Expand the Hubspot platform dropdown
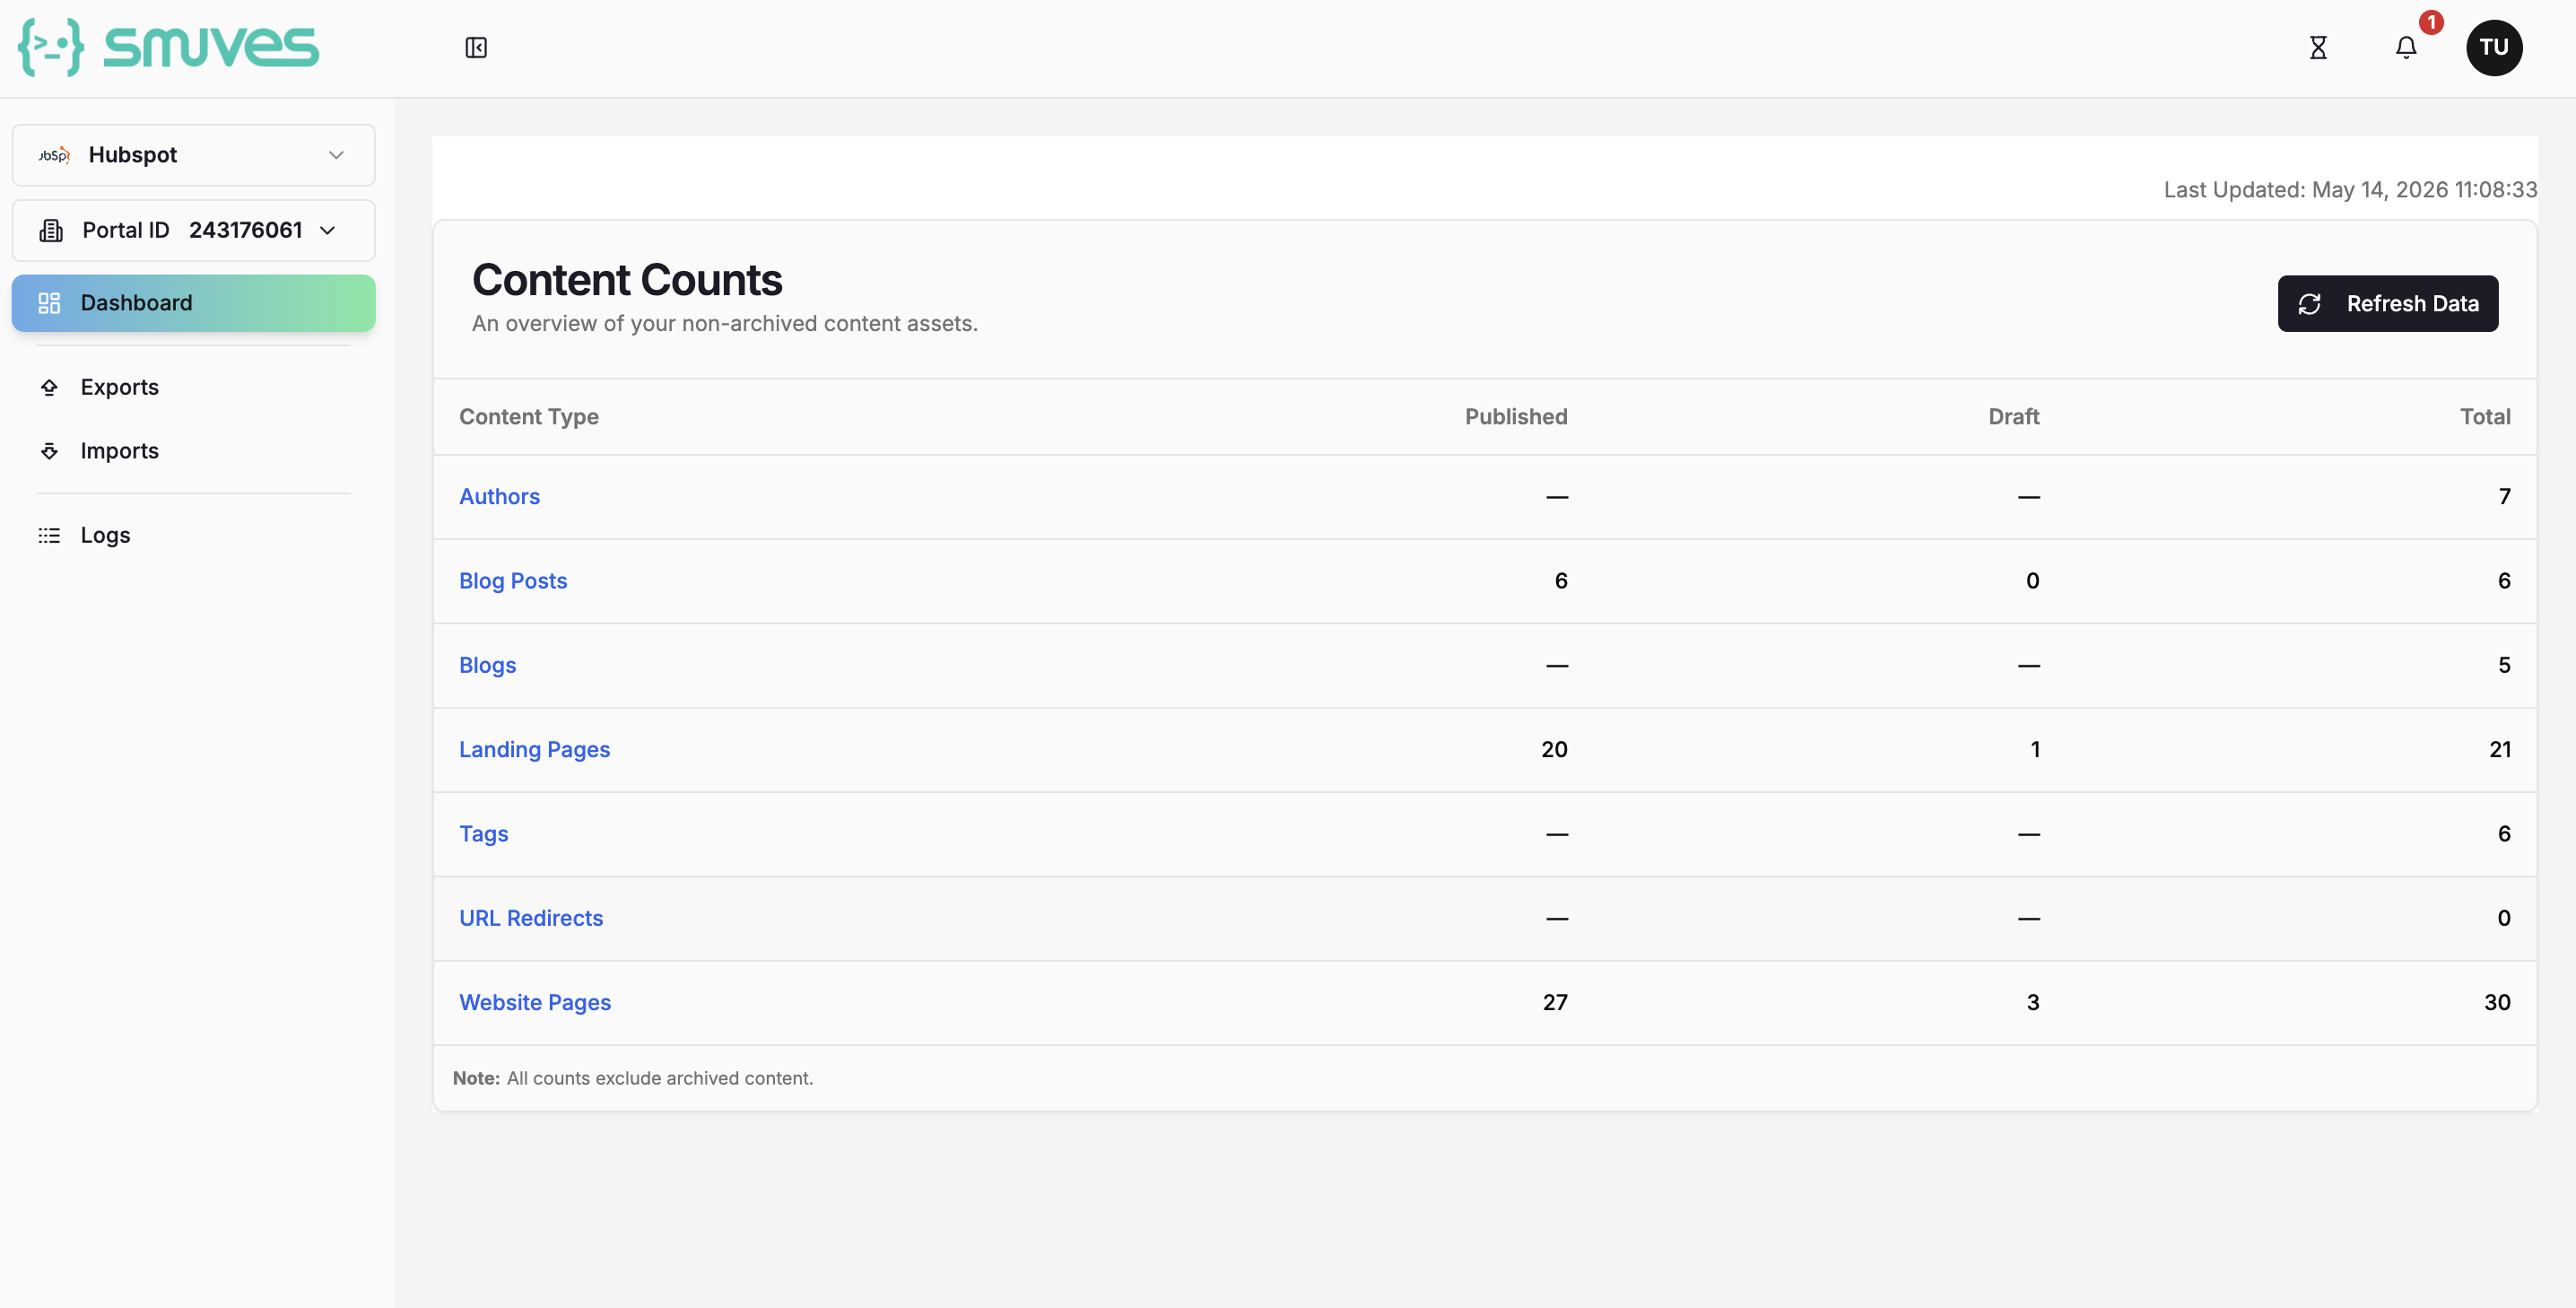Image resolution: width=2576 pixels, height=1308 pixels. click(193, 155)
